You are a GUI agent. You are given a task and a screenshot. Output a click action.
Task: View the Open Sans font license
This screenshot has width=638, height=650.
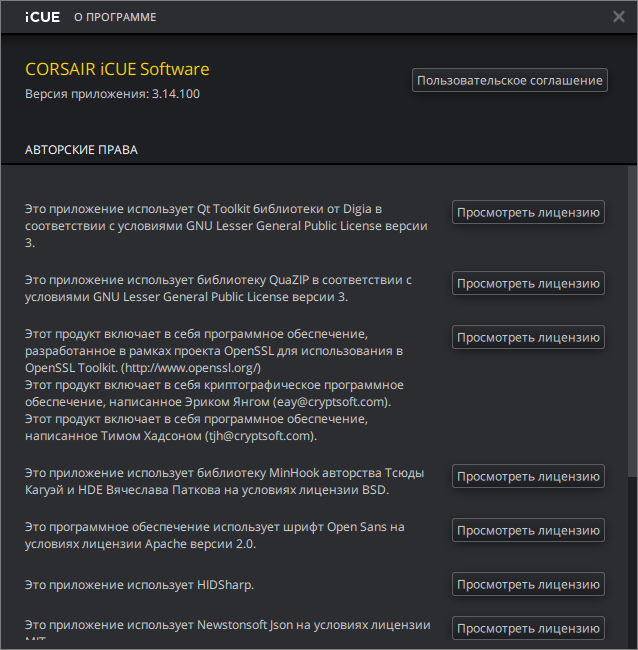point(528,530)
